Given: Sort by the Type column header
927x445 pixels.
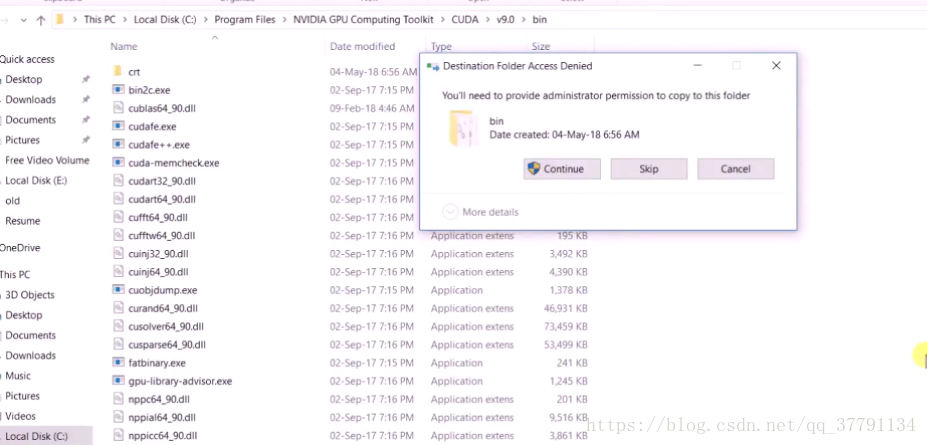Looking at the screenshot, I should [441, 46].
